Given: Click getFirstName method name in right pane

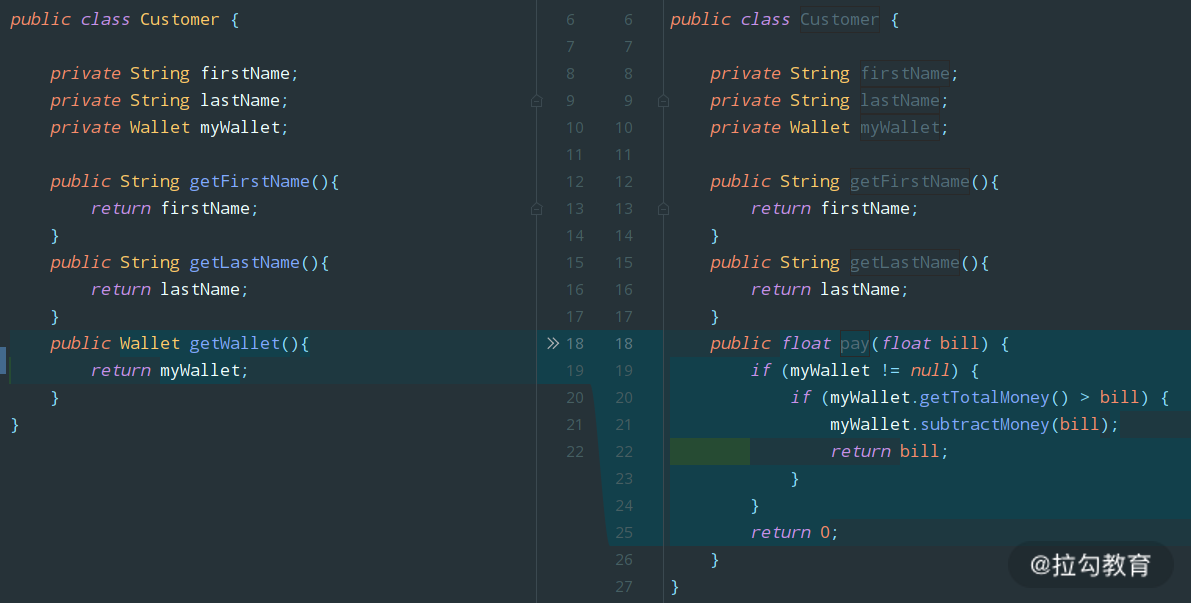Looking at the screenshot, I should (909, 182).
